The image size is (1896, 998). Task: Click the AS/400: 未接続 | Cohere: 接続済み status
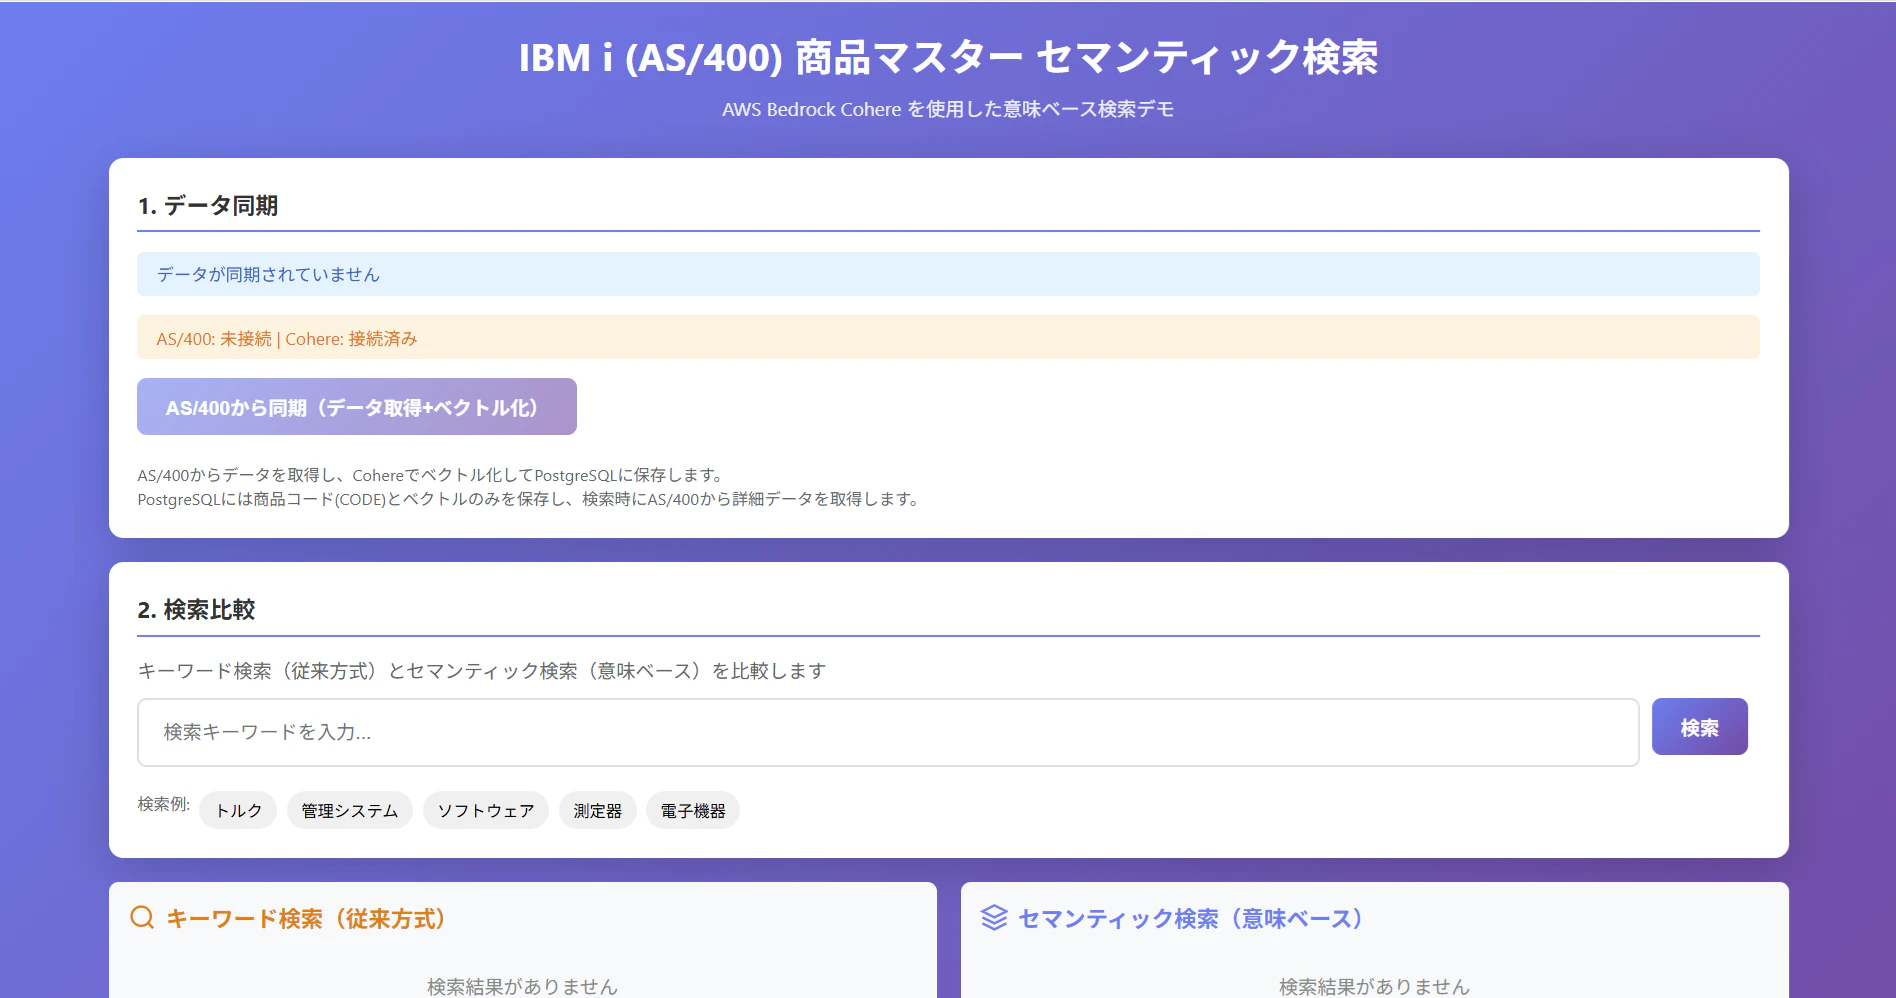[948, 338]
